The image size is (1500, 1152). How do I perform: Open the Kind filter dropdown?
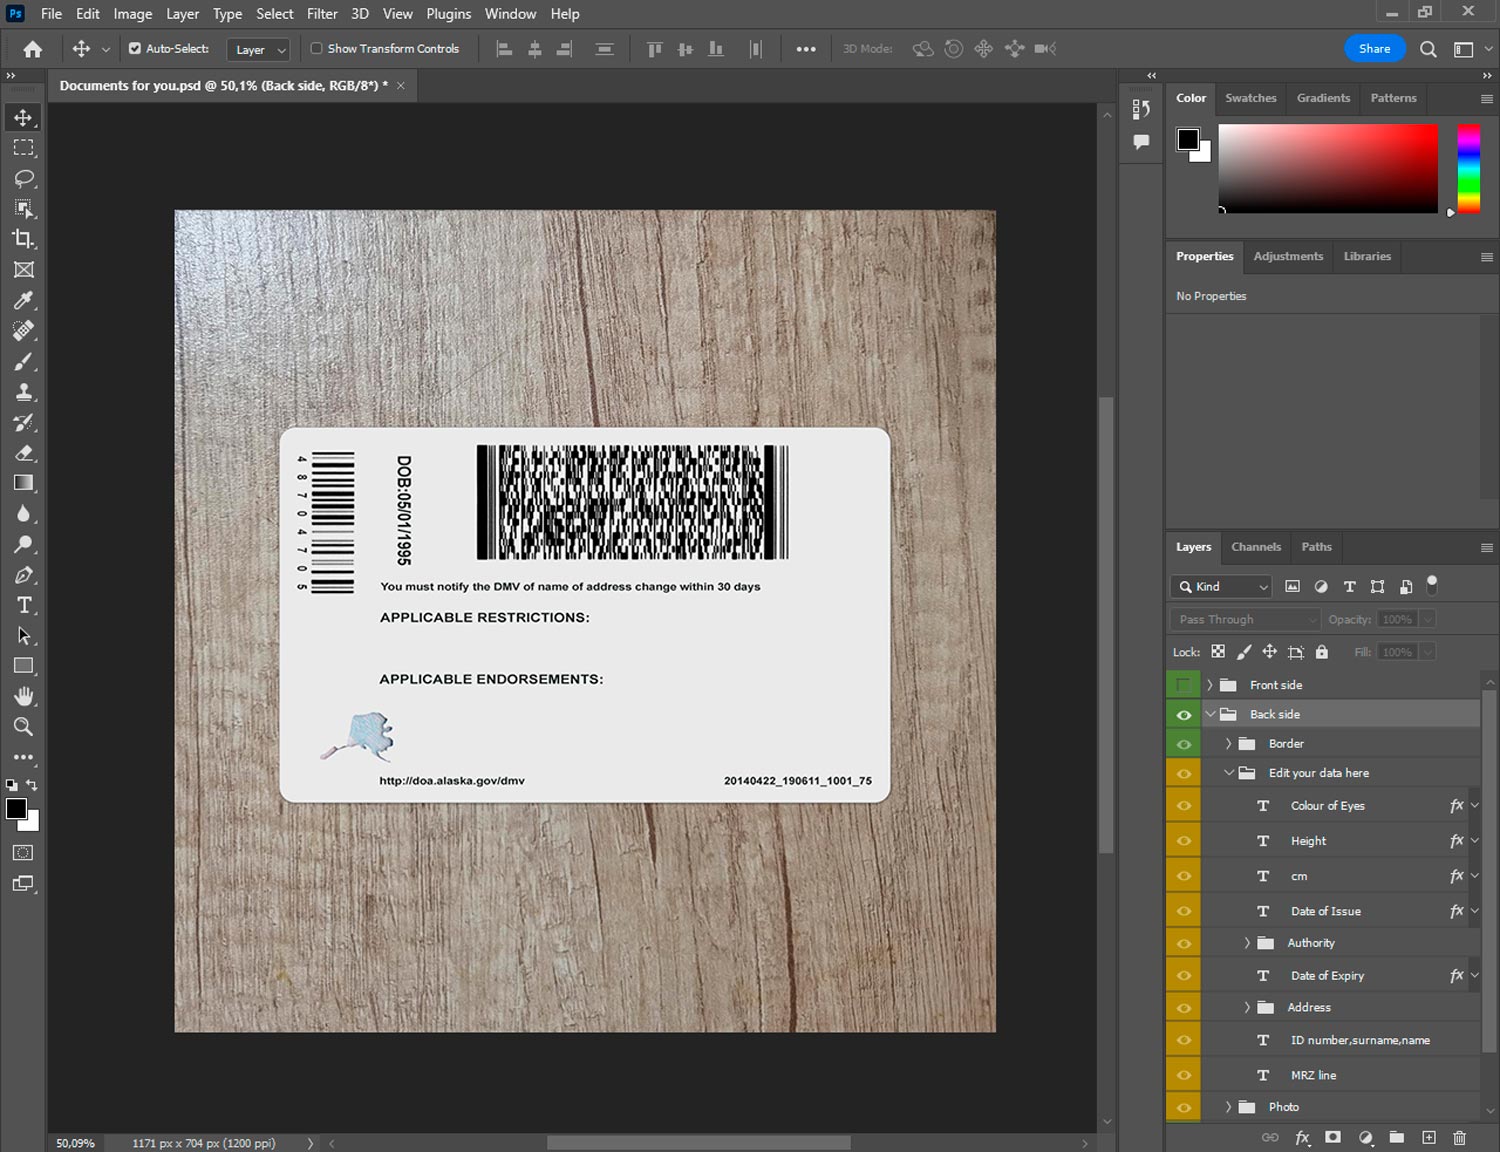(1221, 587)
